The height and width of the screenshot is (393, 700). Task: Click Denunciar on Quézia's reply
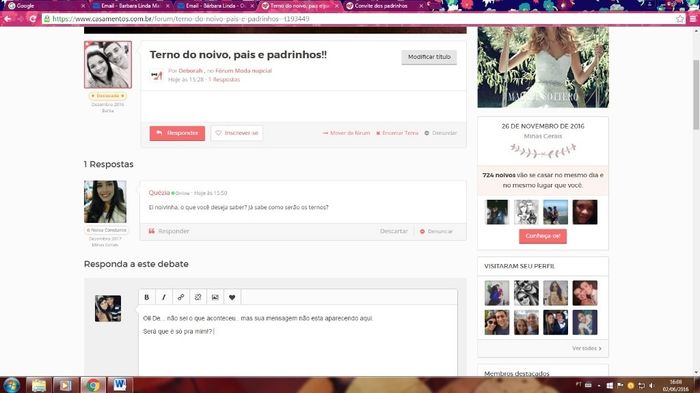437,231
